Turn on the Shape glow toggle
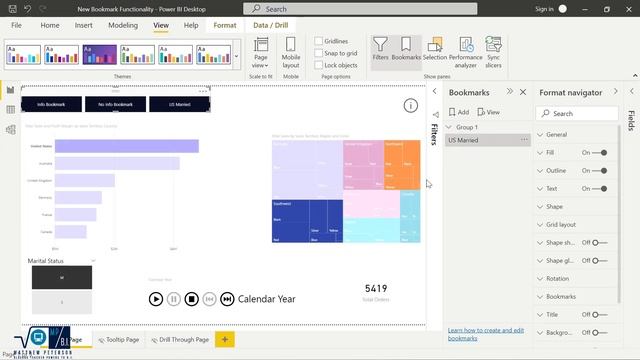The width and height of the screenshot is (640, 360). [x=600, y=260]
